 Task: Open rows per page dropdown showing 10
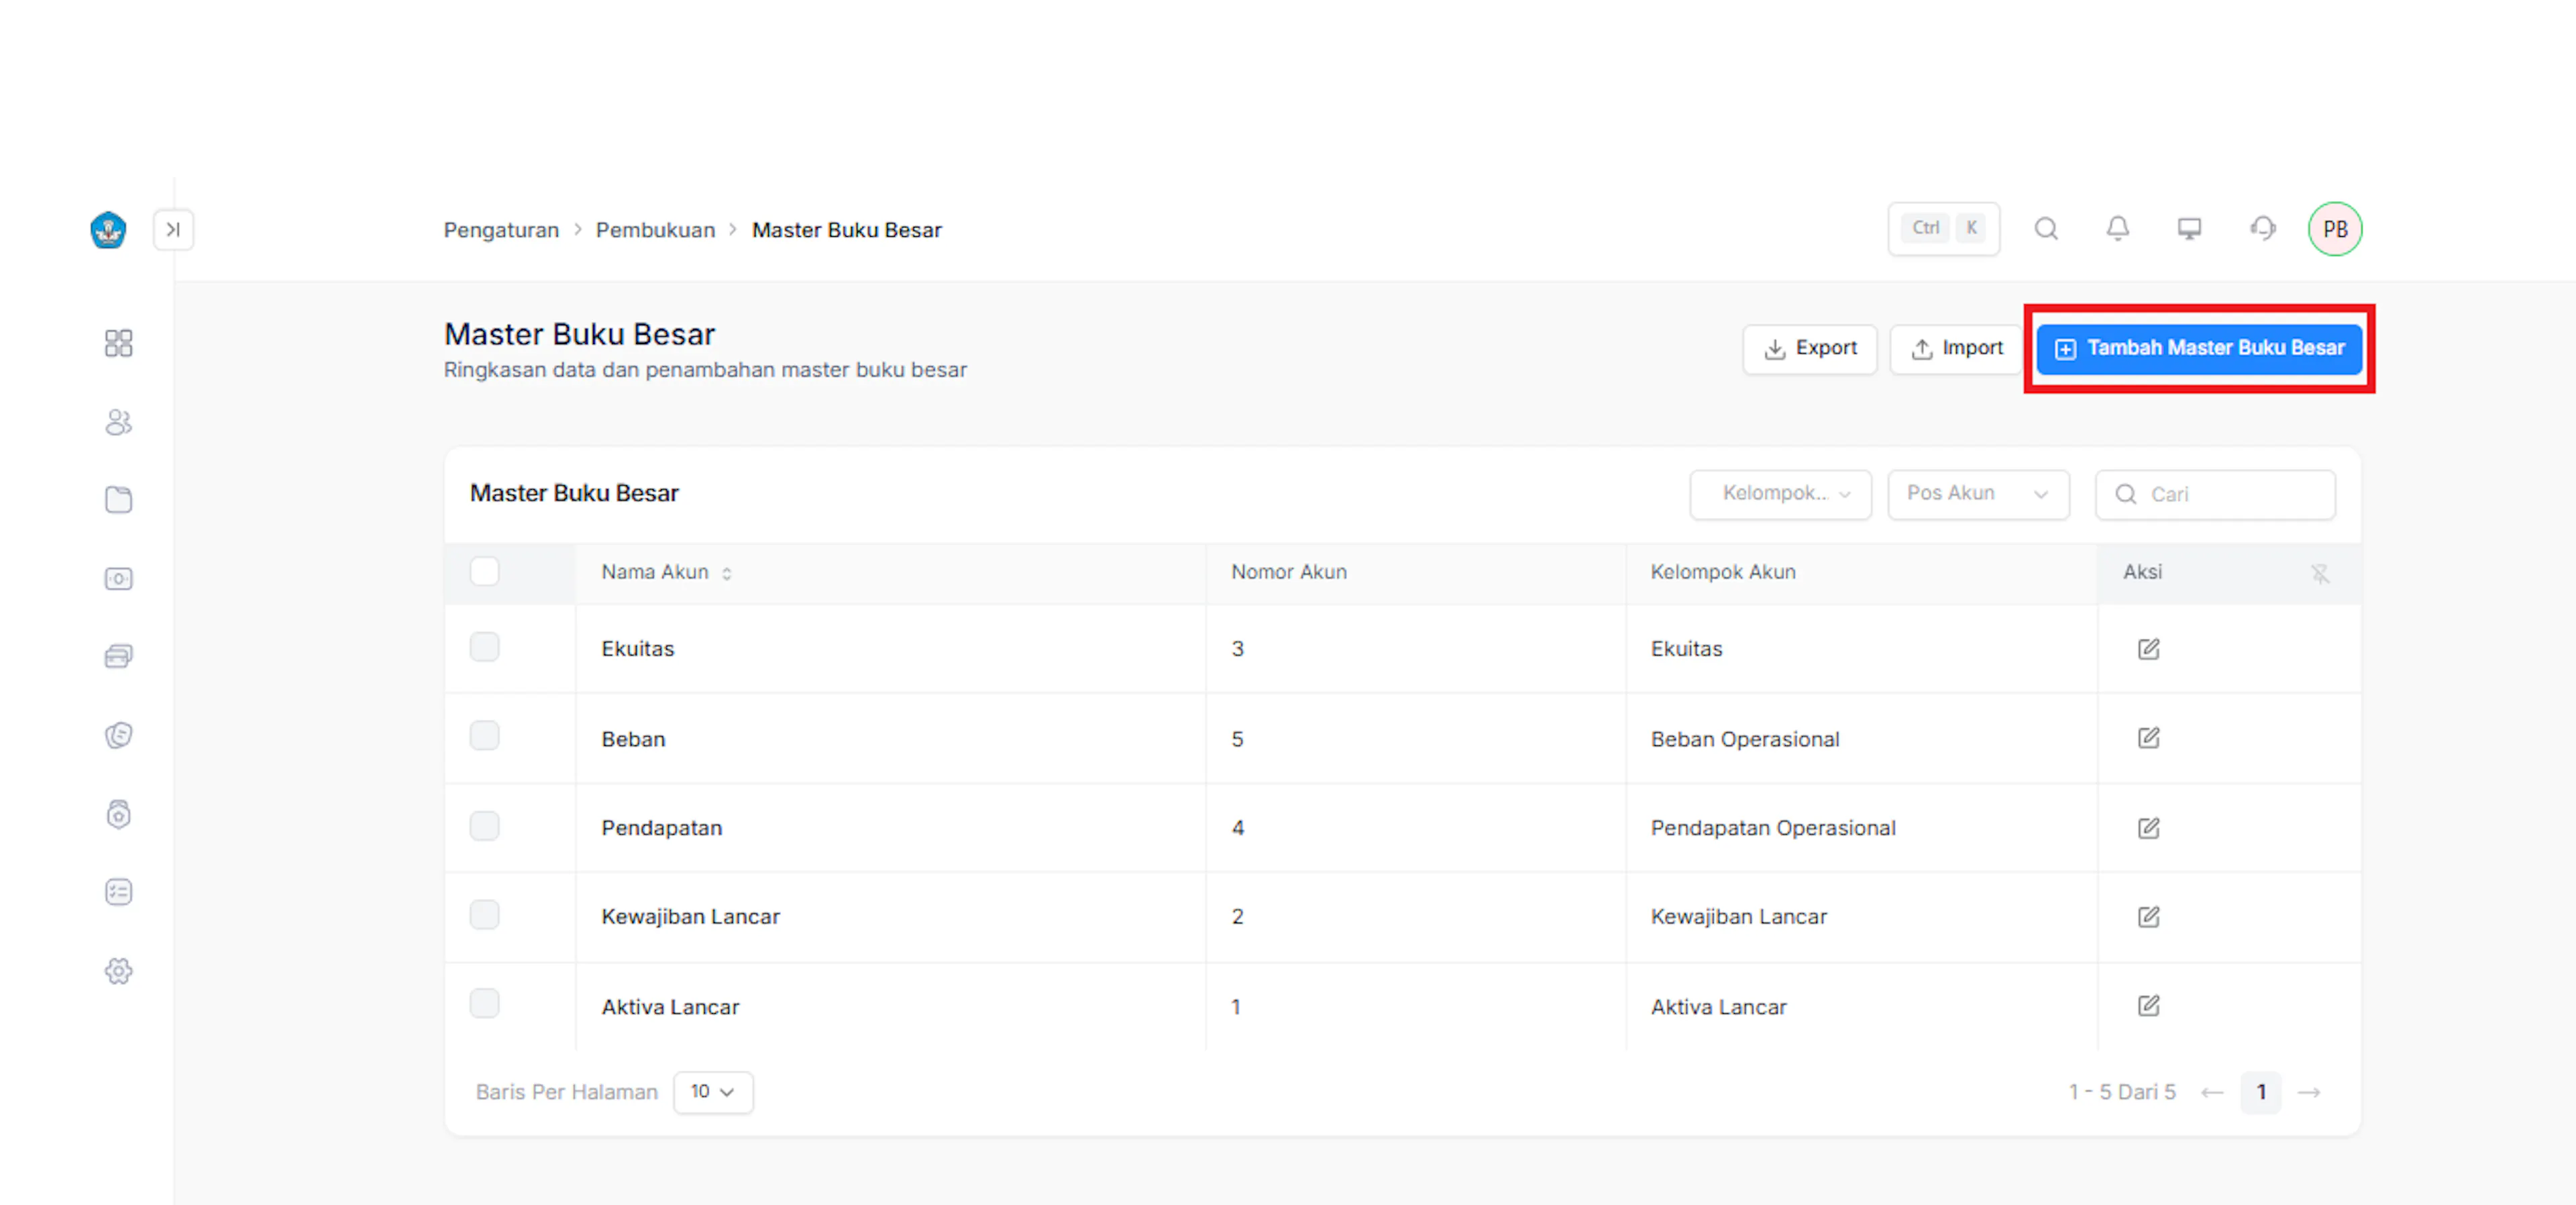(x=713, y=1092)
